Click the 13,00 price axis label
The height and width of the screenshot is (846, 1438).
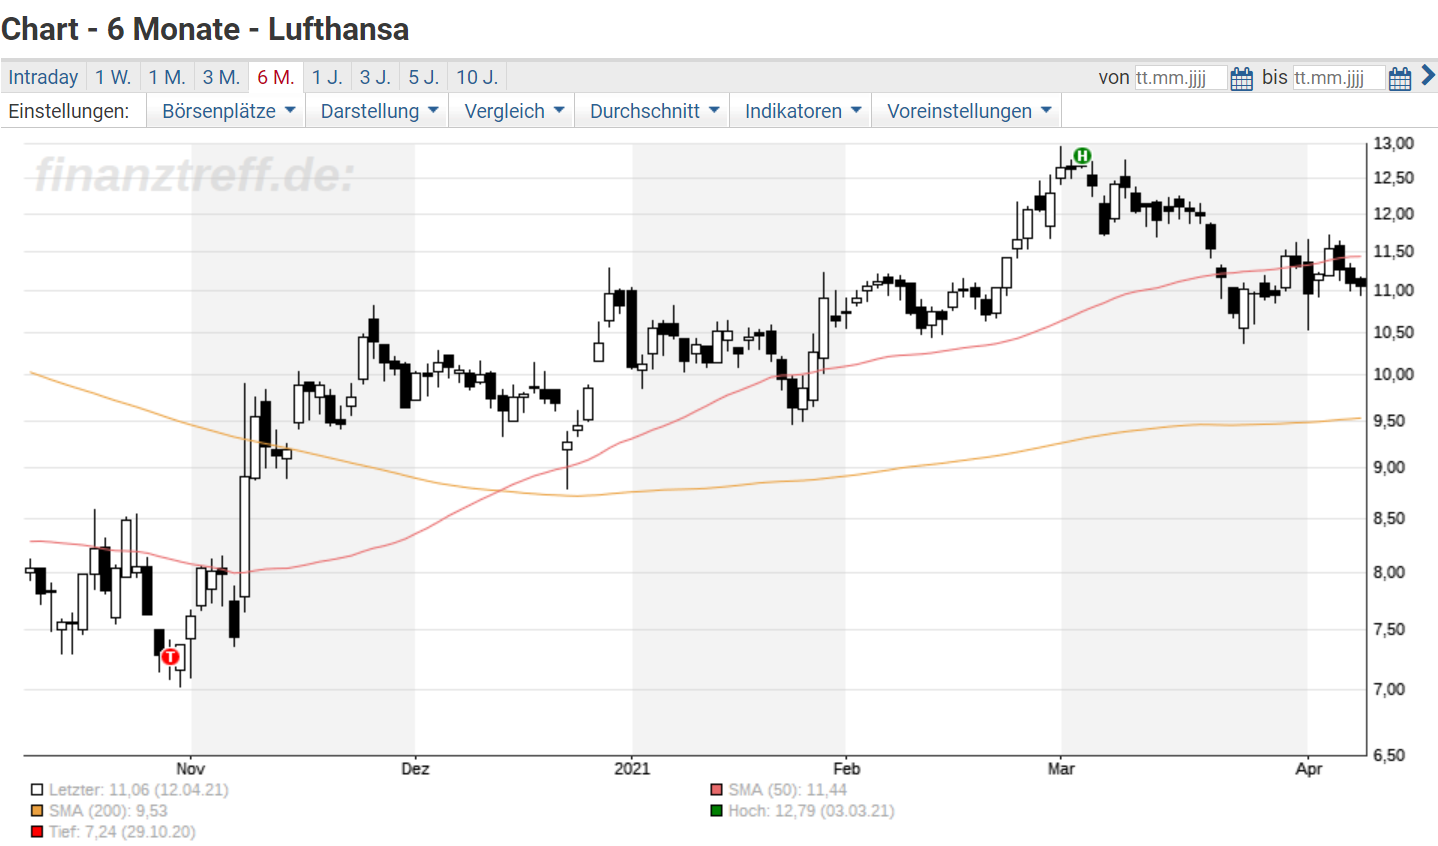tap(1394, 143)
